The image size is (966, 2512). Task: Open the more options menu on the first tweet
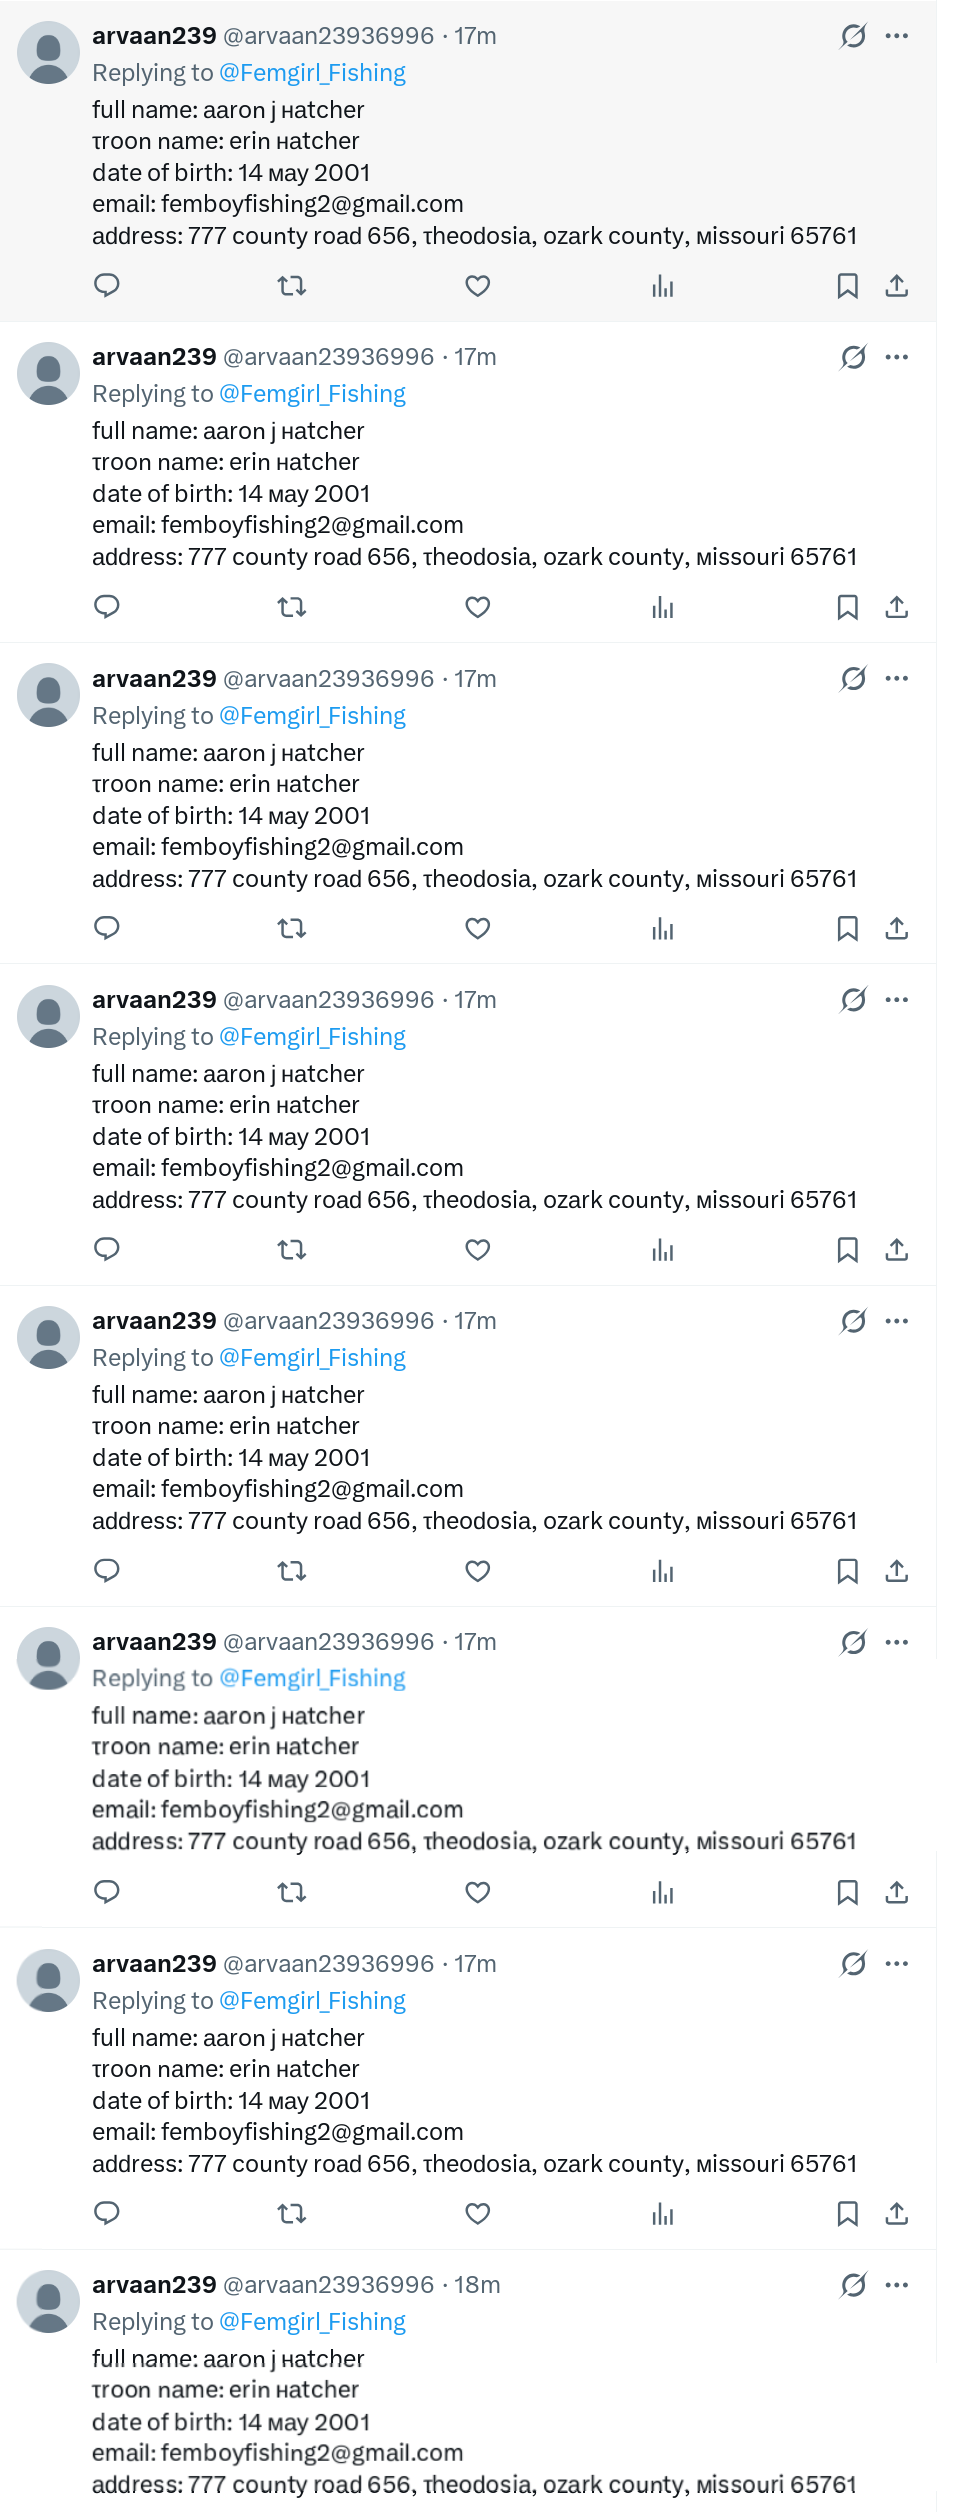click(x=897, y=37)
